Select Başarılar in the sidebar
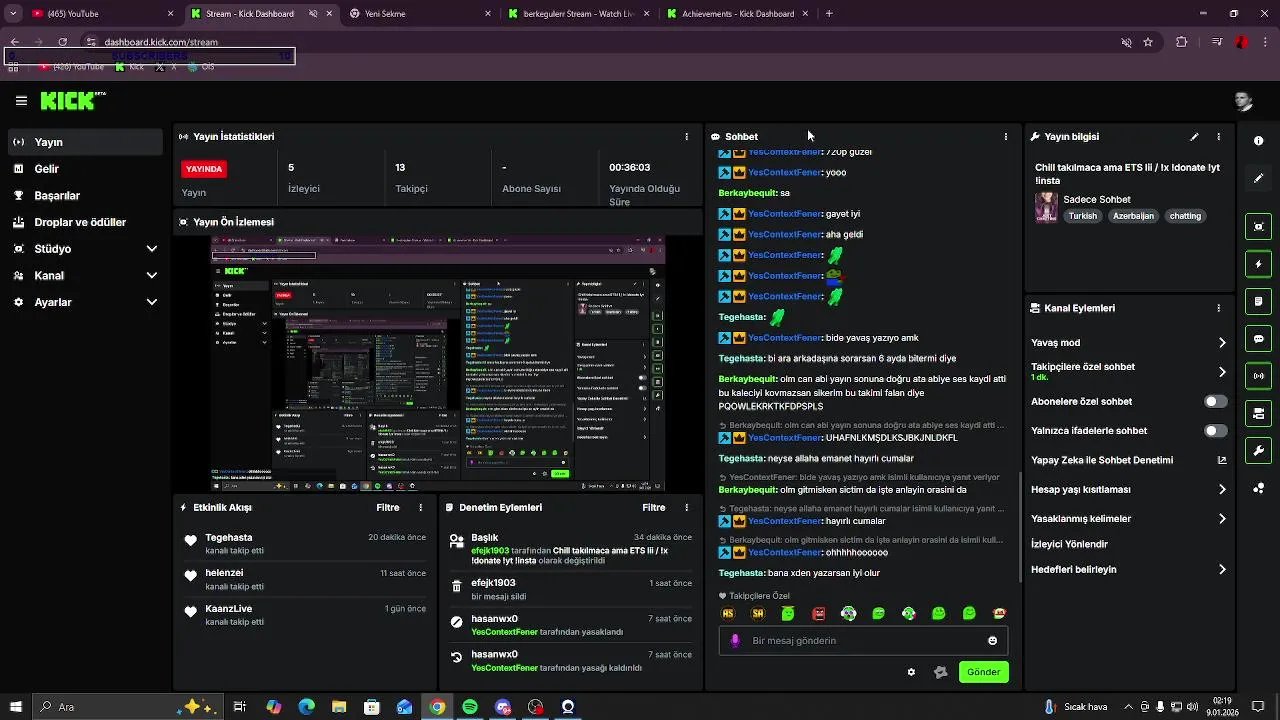Screen dimensions: 1280x720 pos(86,196)
